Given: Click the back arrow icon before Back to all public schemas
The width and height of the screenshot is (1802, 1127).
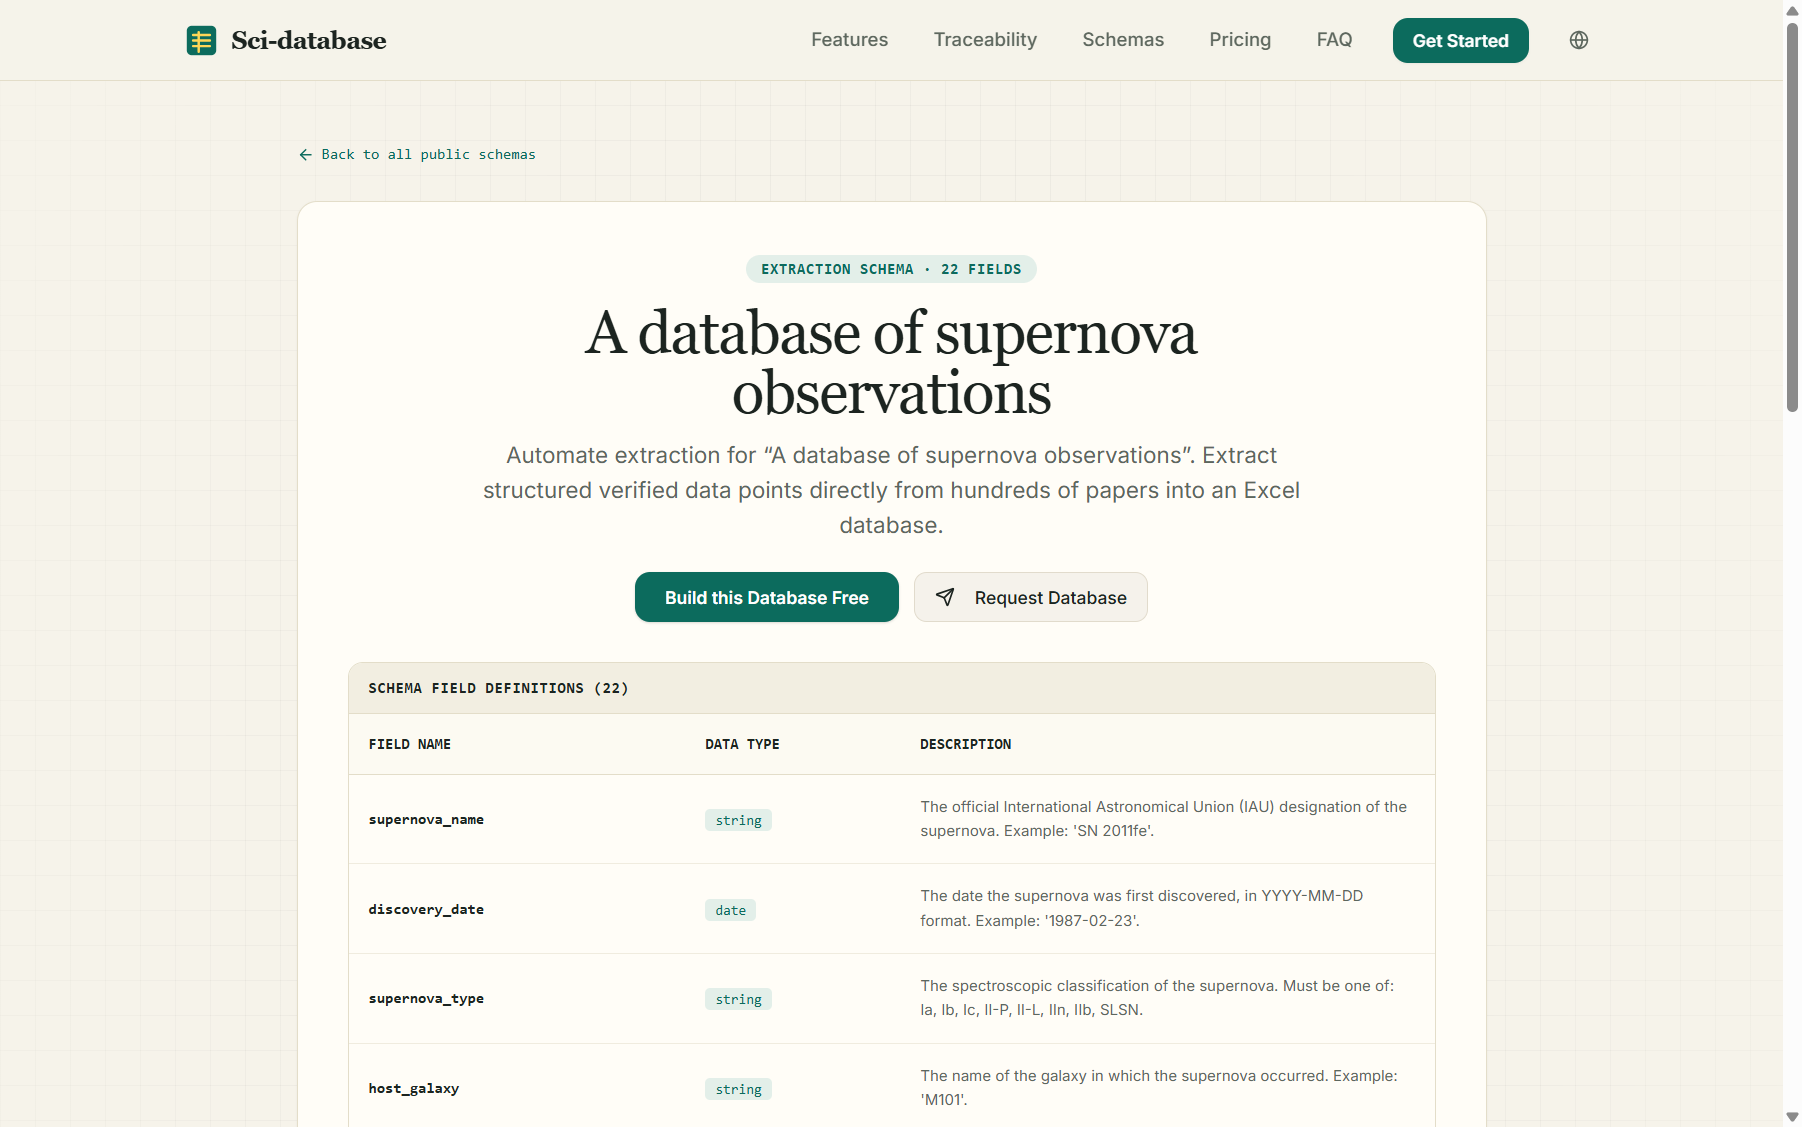Looking at the screenshot, I should [306, 155].
